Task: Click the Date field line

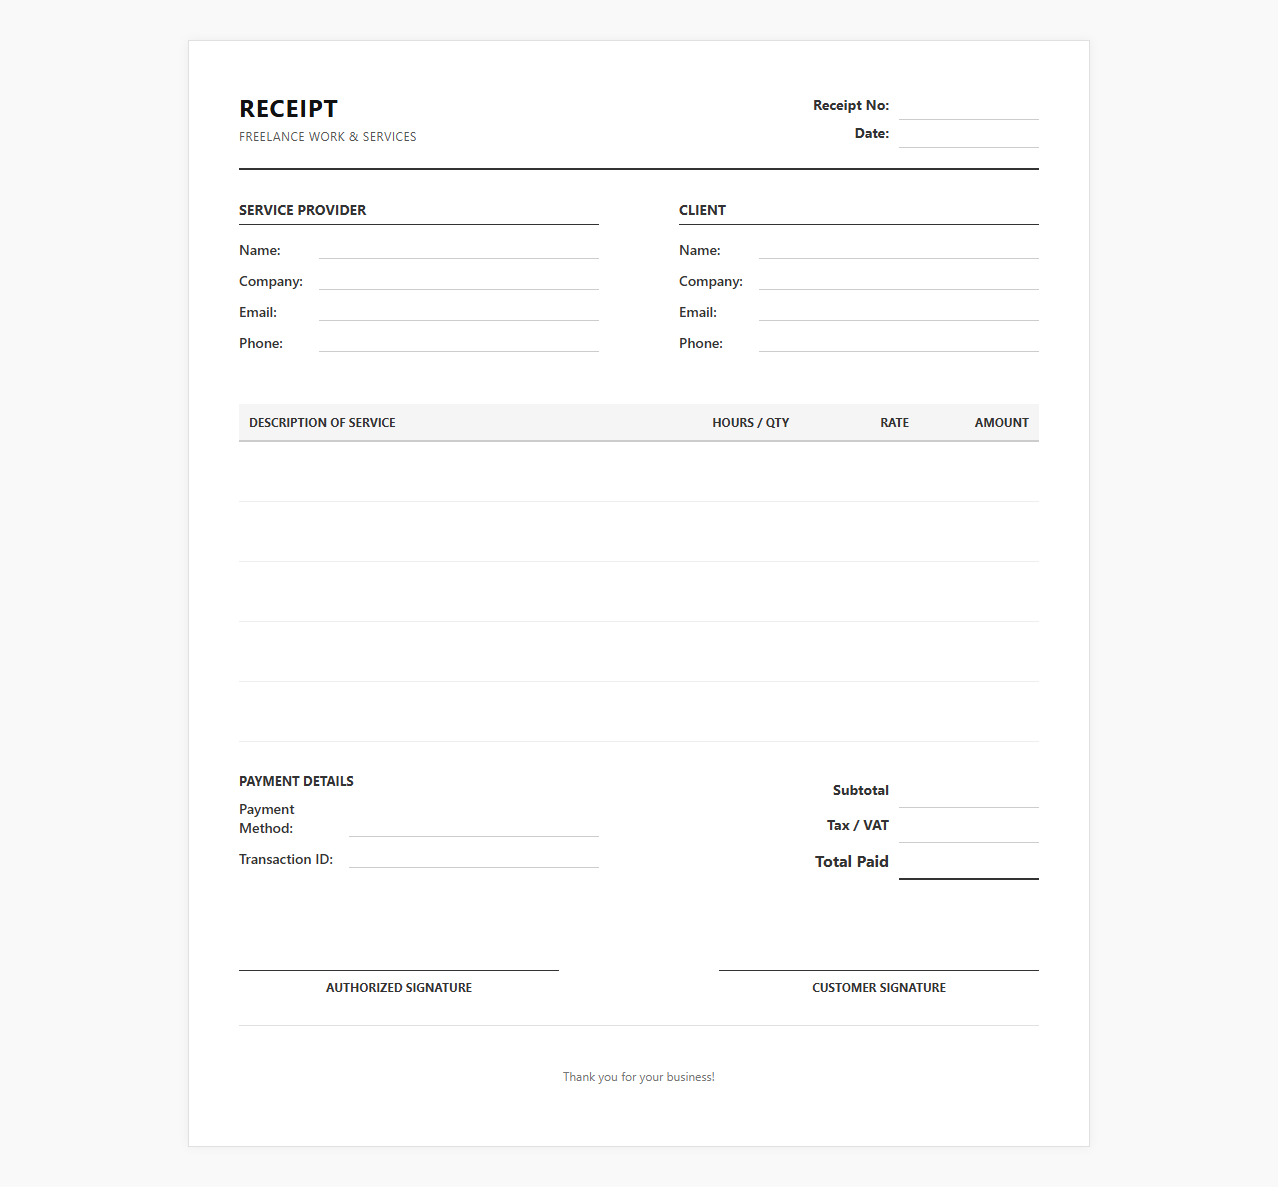Action: (x=968, y=135)
